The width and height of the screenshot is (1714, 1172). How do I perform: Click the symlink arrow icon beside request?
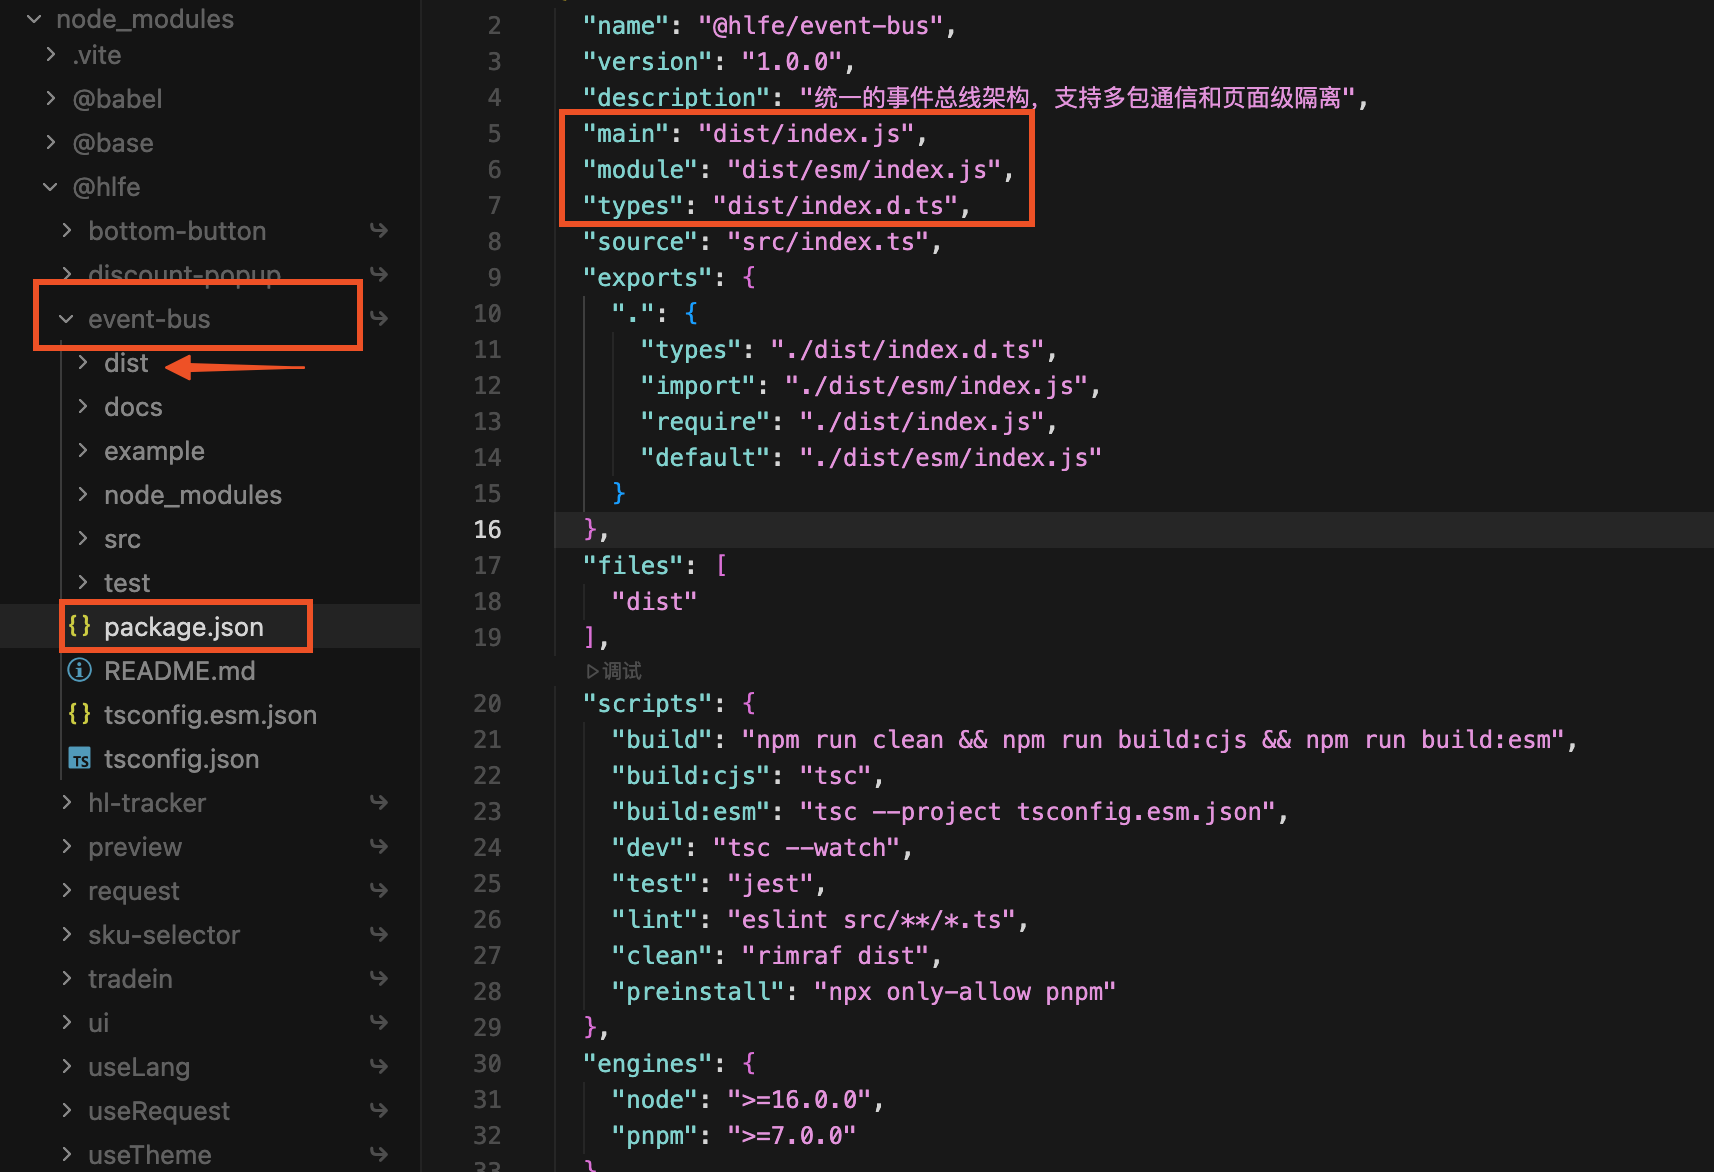(x=379, y=890)
